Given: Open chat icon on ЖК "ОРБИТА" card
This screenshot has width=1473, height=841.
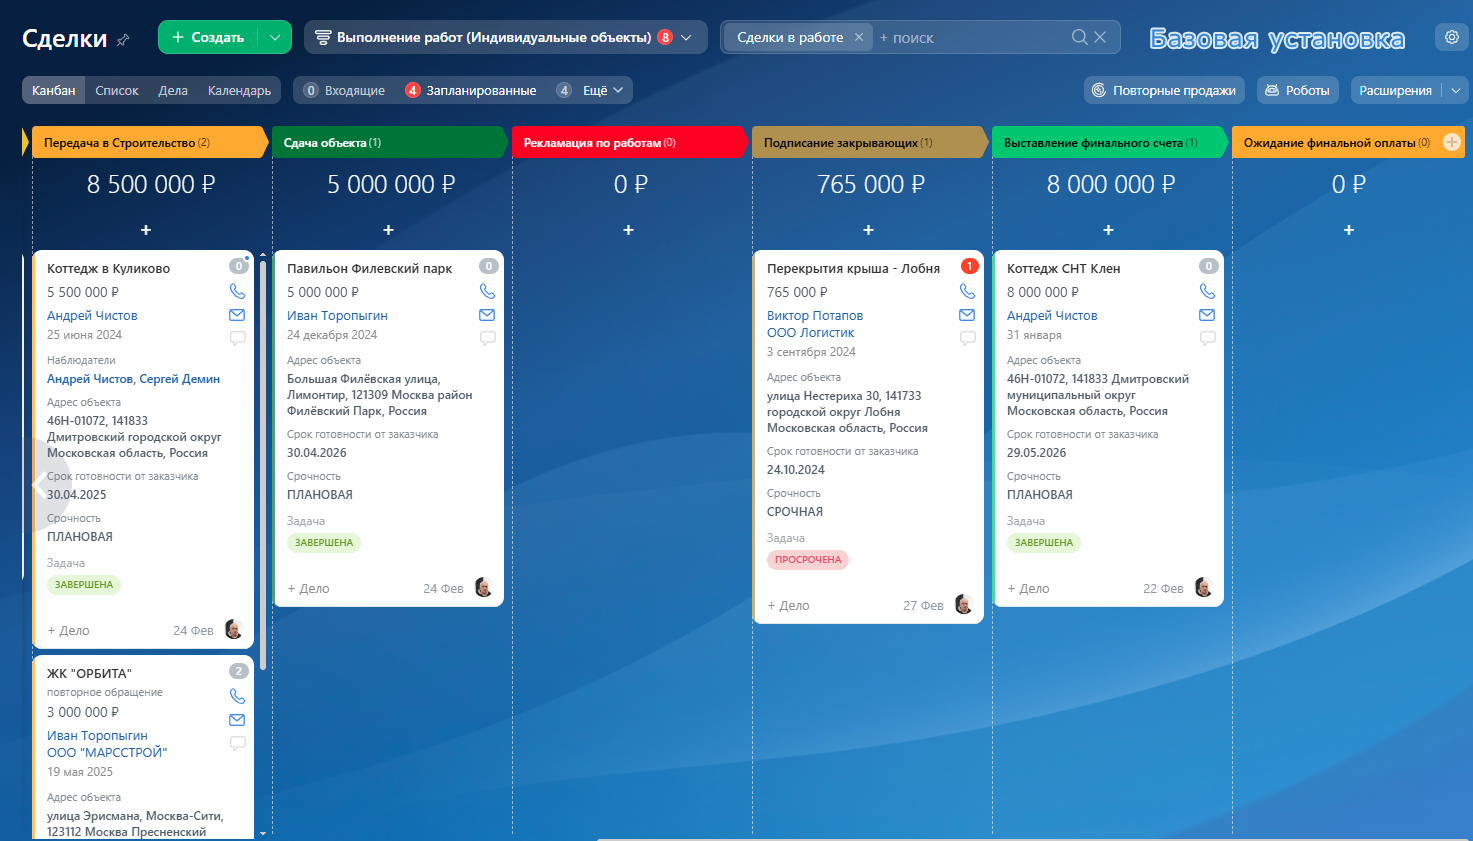Looking at the screenshot, I should (x=237, y=743).
